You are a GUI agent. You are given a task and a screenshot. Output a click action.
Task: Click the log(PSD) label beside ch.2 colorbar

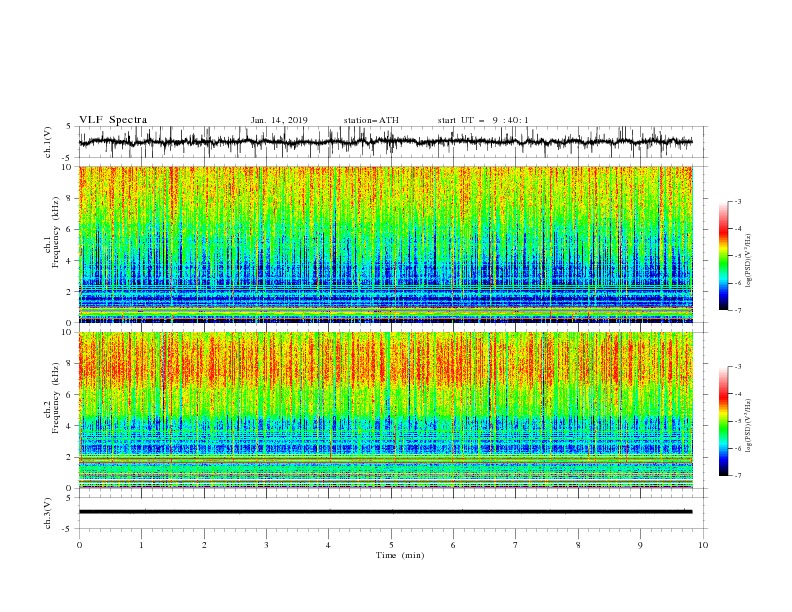coord(748,426)
